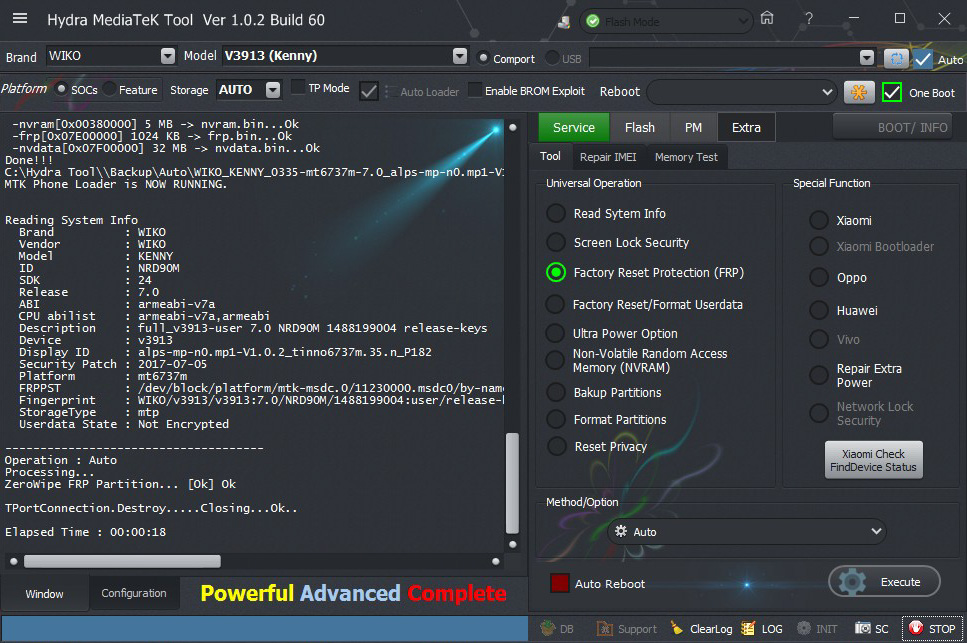Switch to the Configuration tab
967x643 pixels.
pos(134,593)
